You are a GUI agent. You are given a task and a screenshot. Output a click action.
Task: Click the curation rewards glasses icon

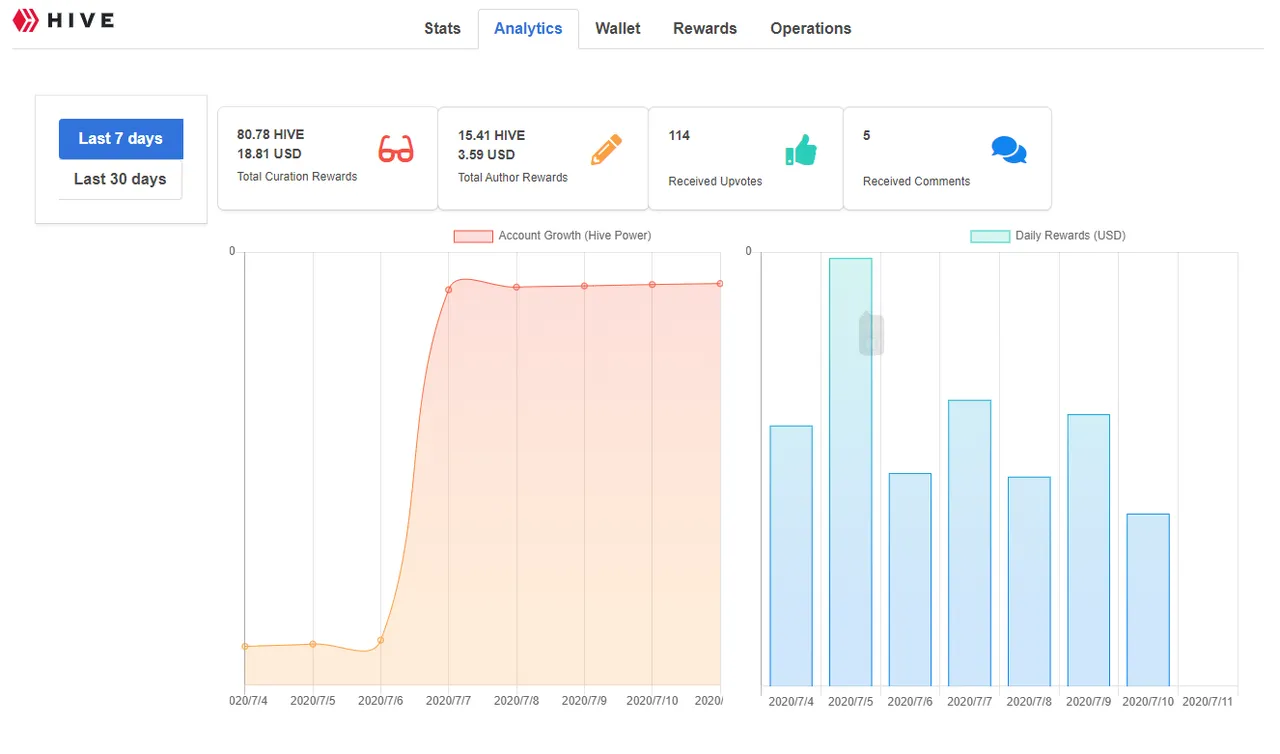(396, 150)
